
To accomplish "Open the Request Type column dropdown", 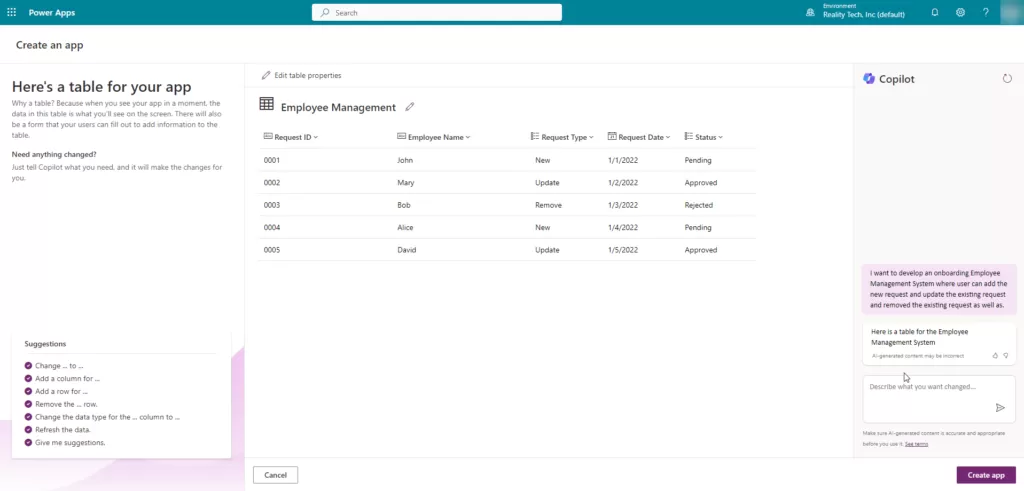I will click(x=591, y=137).
